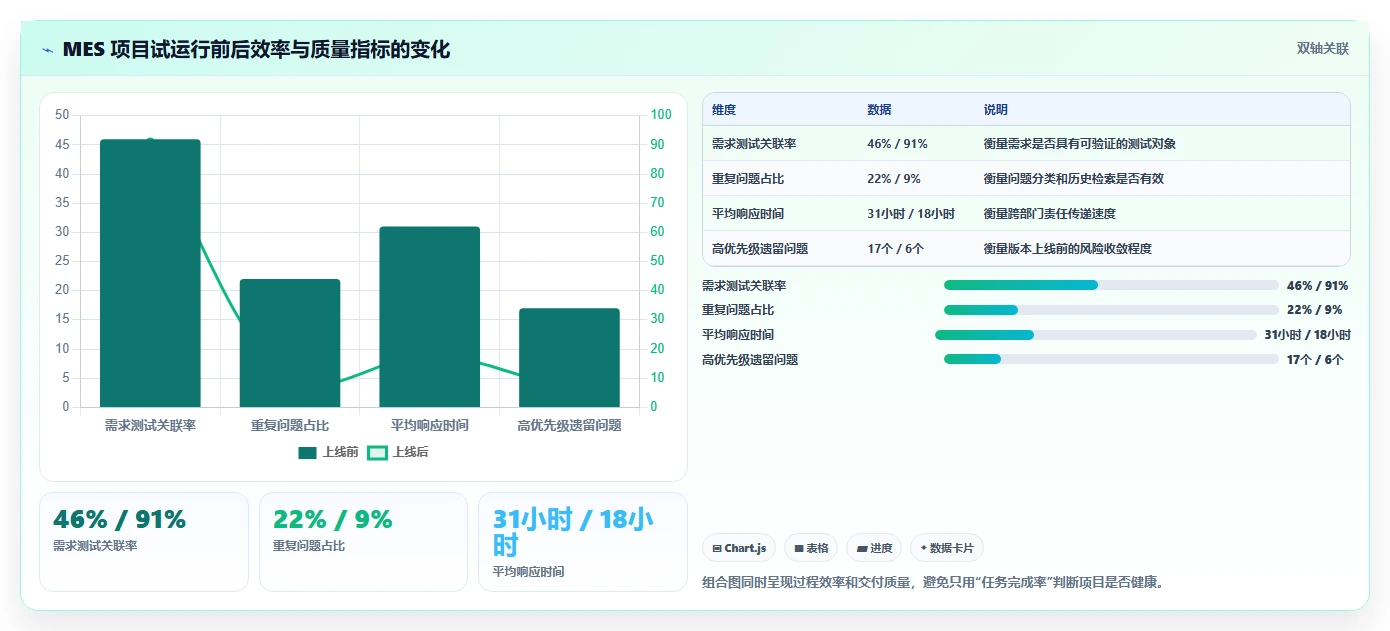Click the description 衡量跨部门责任传递速度

[x=1050, y=214]
